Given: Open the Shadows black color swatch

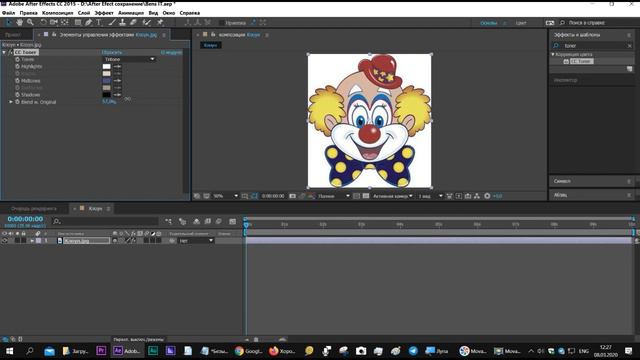Looking at the screenshot, I should (x=107, y=95).
